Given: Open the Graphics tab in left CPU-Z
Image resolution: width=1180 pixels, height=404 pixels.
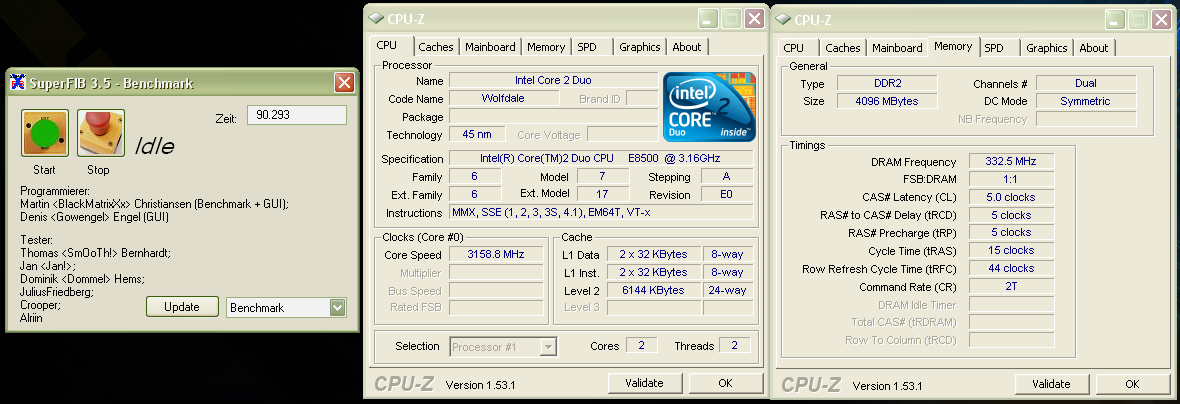Looking at the screenshot, I should click(x=640, y=47).
